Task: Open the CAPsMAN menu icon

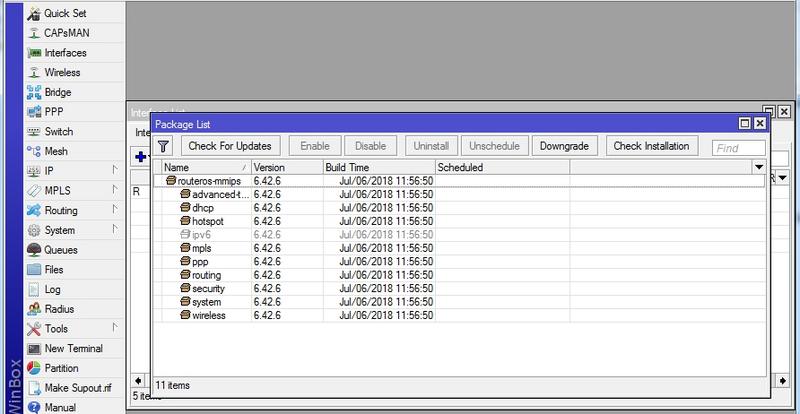Action: point(34,33)
